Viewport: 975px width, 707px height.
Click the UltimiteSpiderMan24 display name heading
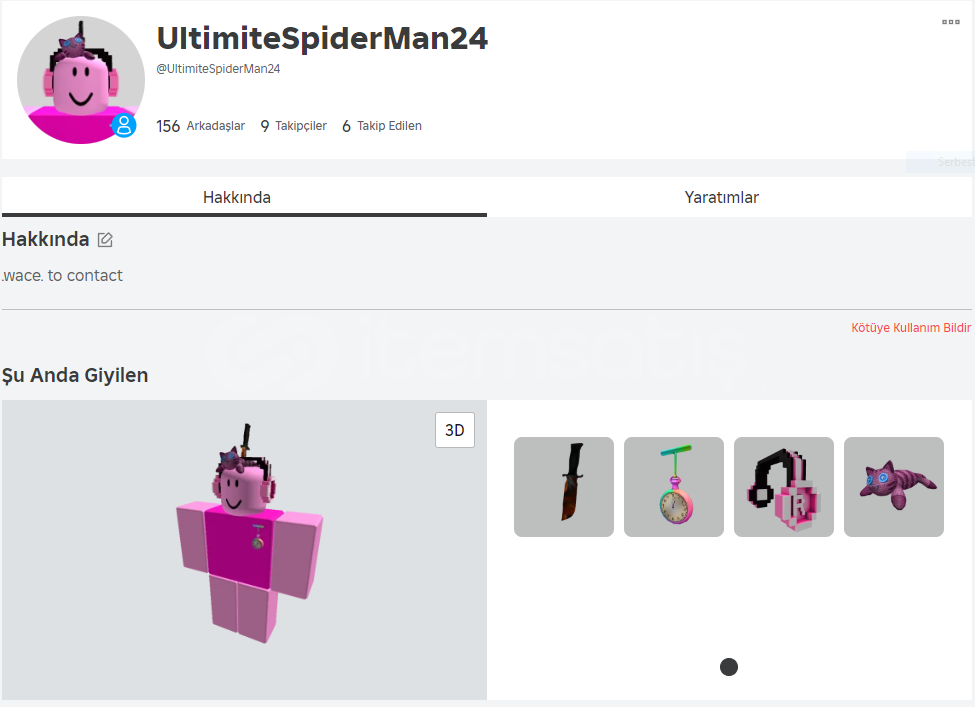point(322,38)
